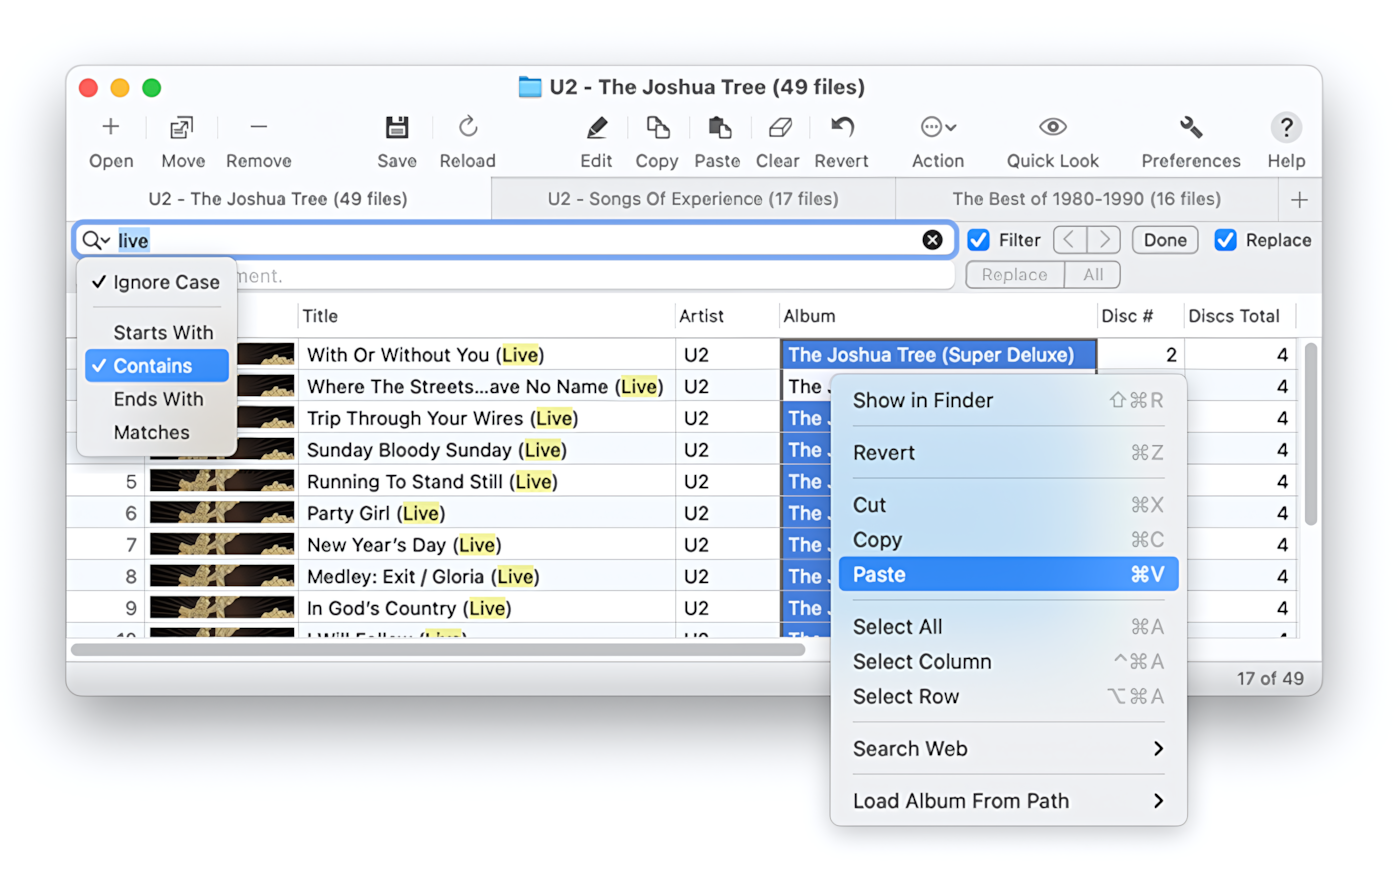Uncheck the Replace option
The height and width of the screenshot is (870, 1400).
(1225, 239)
